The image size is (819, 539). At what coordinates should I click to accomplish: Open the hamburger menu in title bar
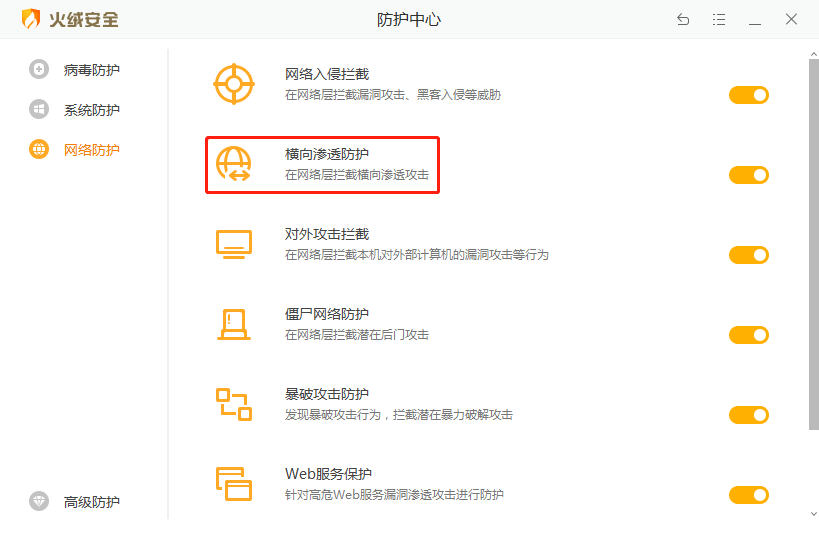[719, 19]
